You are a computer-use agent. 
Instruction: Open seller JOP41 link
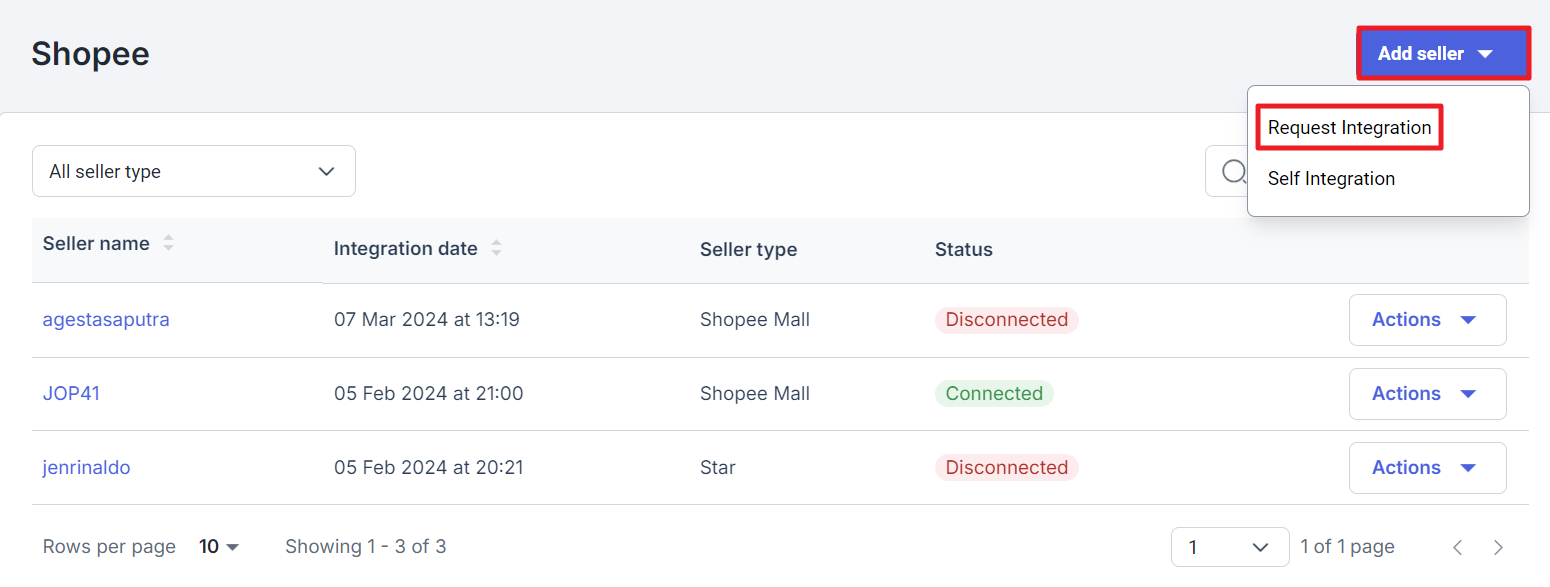[x=71, y=394]
